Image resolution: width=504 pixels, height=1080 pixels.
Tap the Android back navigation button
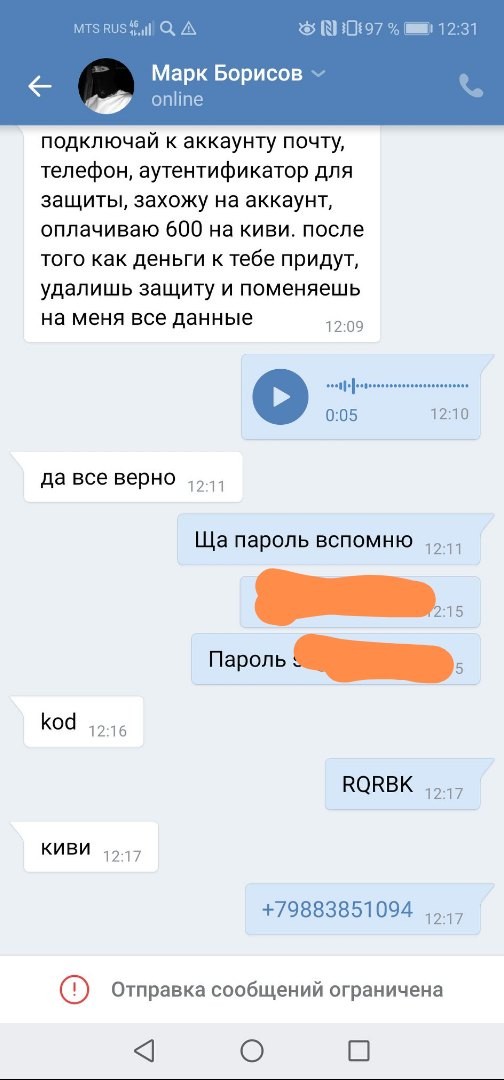(144, 1050)
